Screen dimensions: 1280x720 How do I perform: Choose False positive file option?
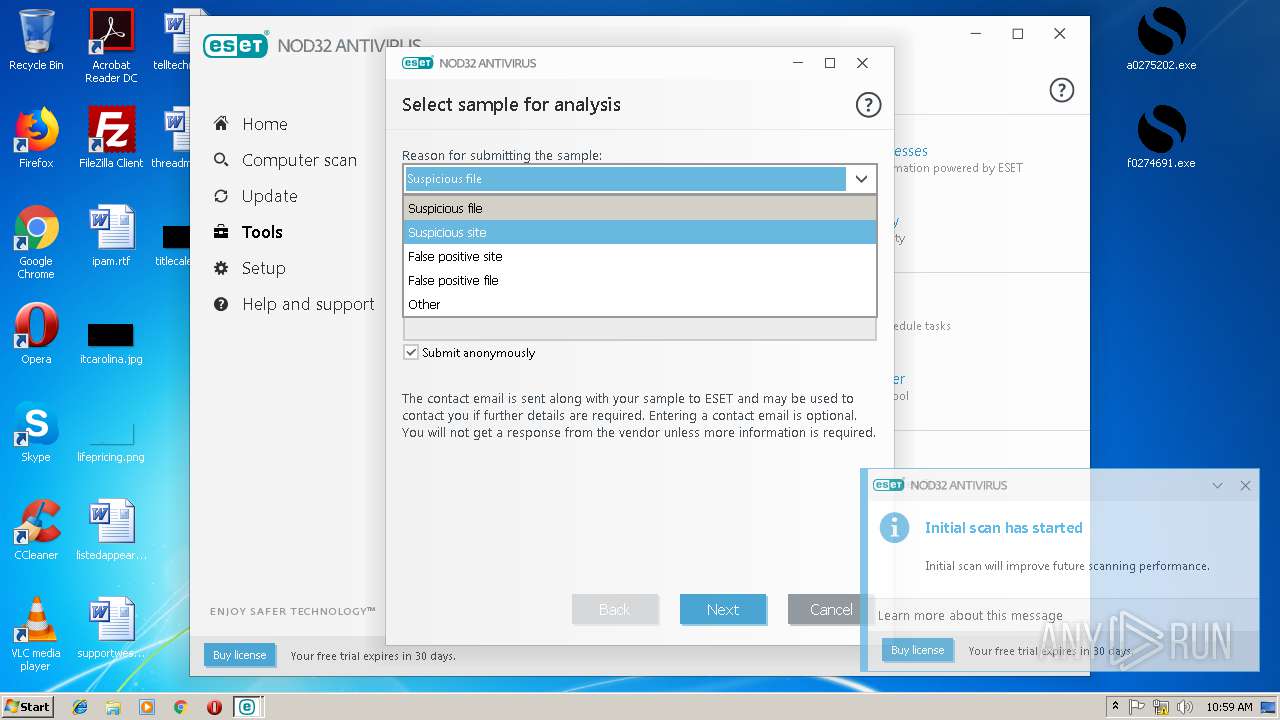click(640, 280)
